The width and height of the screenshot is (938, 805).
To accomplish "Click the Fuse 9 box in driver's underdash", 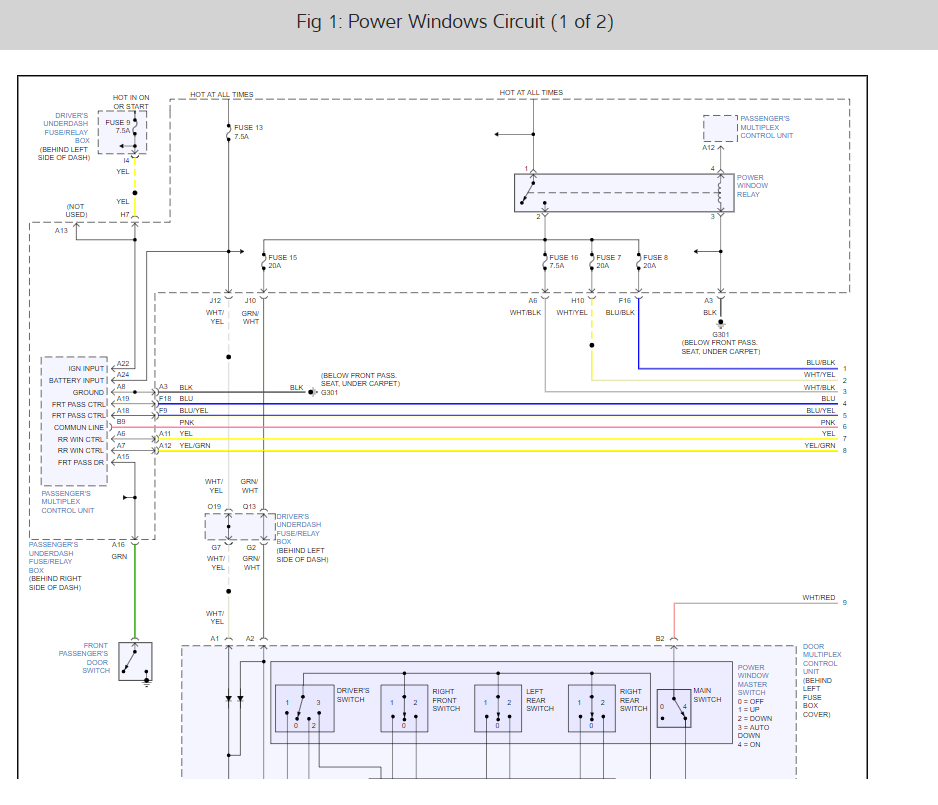I will point(122,131).
